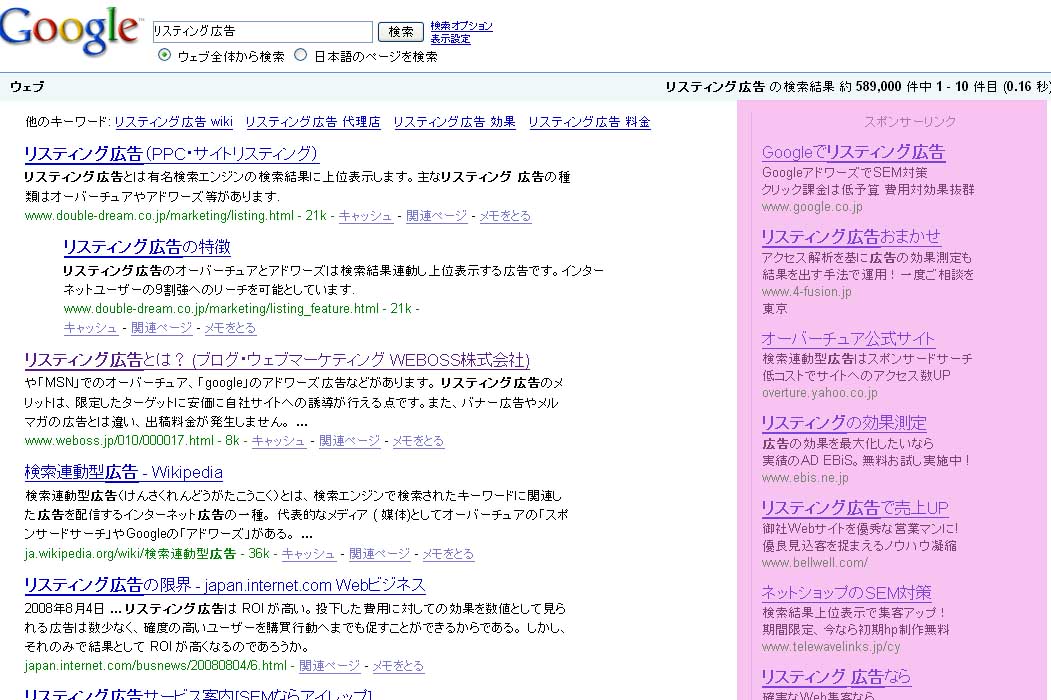Image resolution: width=1051 pixels, height=700 pixels.
Task: Open the リスティング広告の限界 japan.internet.com result
Action: (225, 585)
